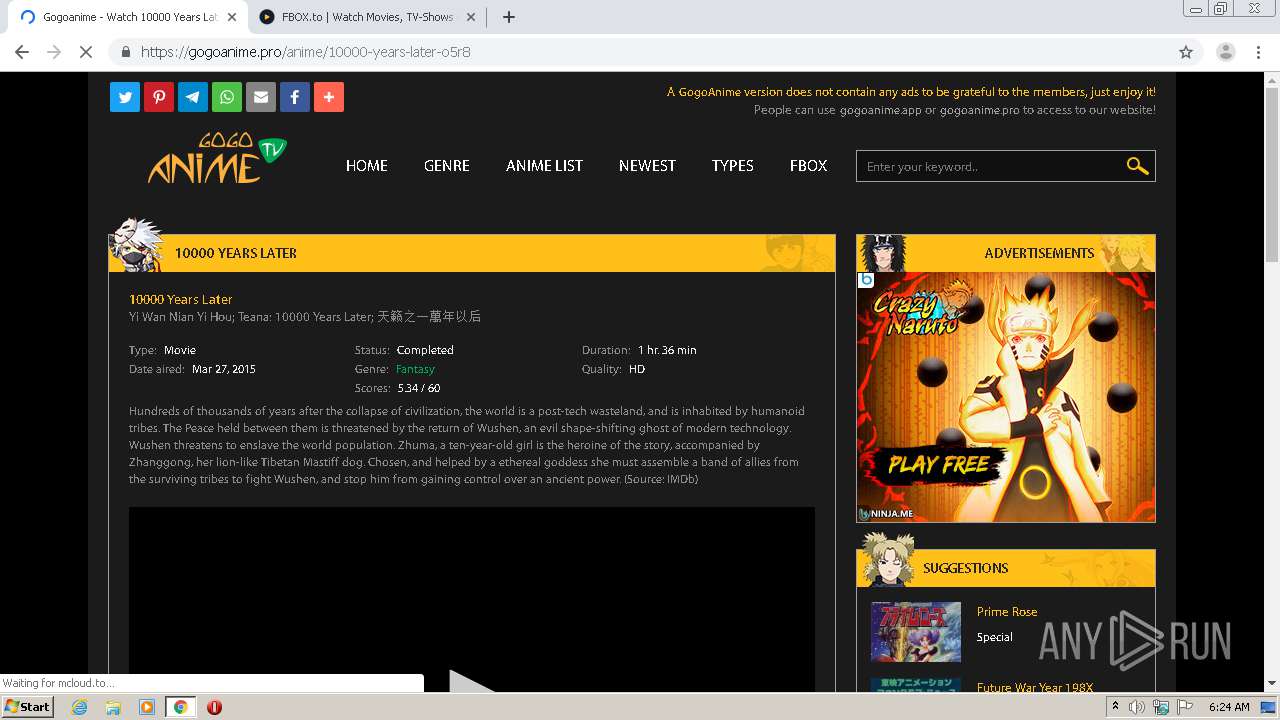Click the 10000 Years Later title link

[181, 299]
